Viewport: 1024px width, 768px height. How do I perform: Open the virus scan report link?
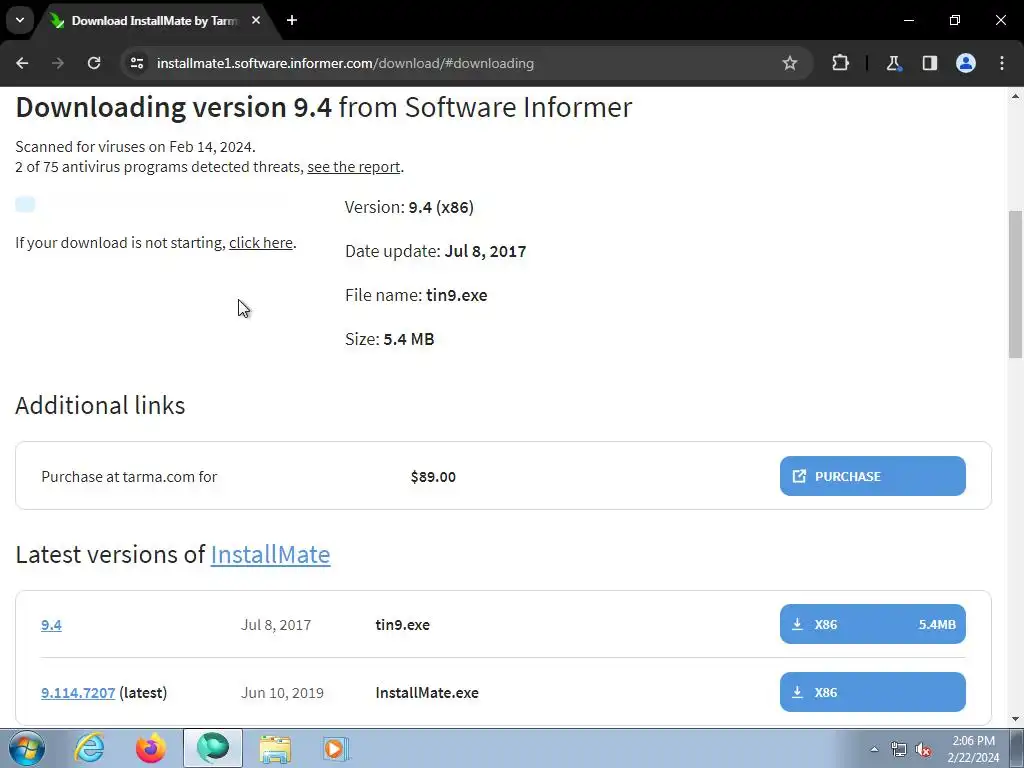click(353, 167)
